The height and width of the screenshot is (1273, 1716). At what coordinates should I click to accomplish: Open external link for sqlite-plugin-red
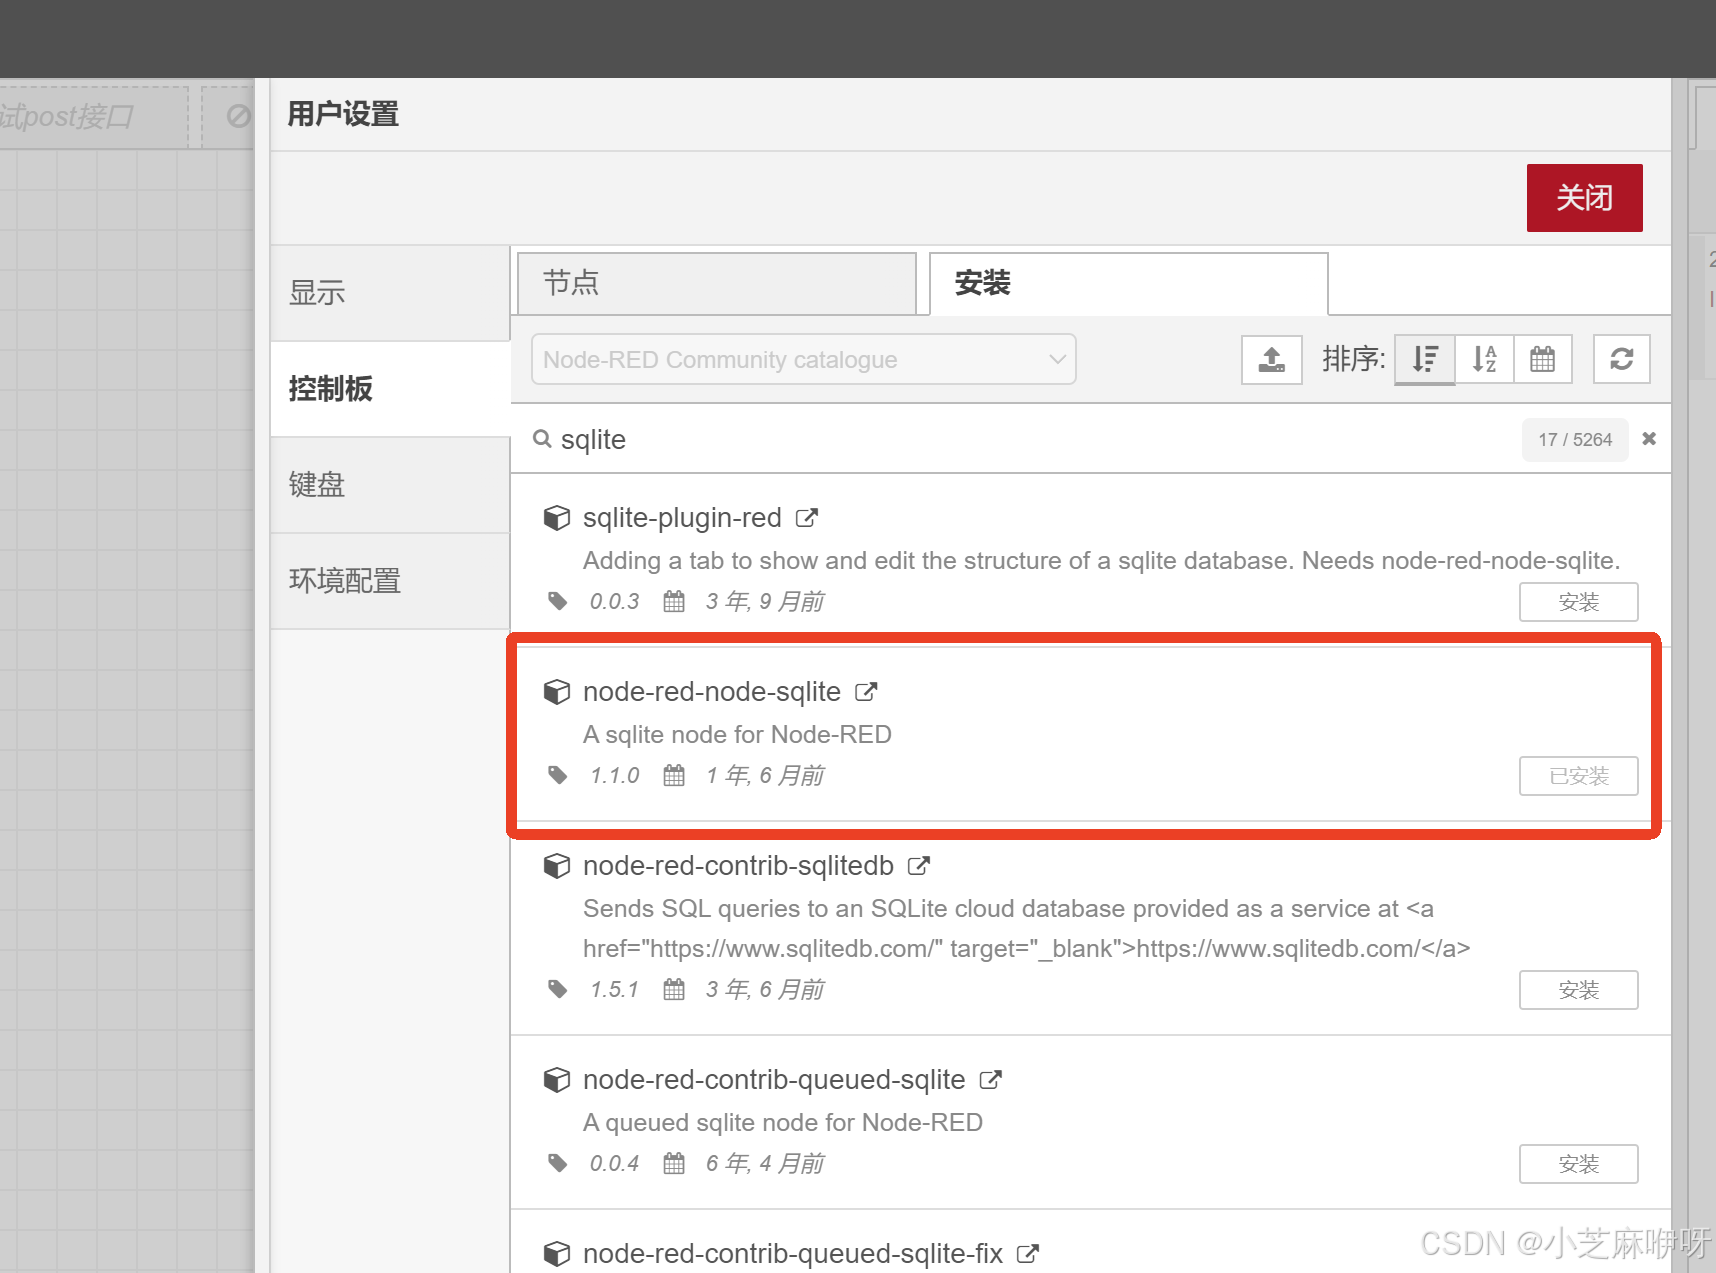point(806,517)
